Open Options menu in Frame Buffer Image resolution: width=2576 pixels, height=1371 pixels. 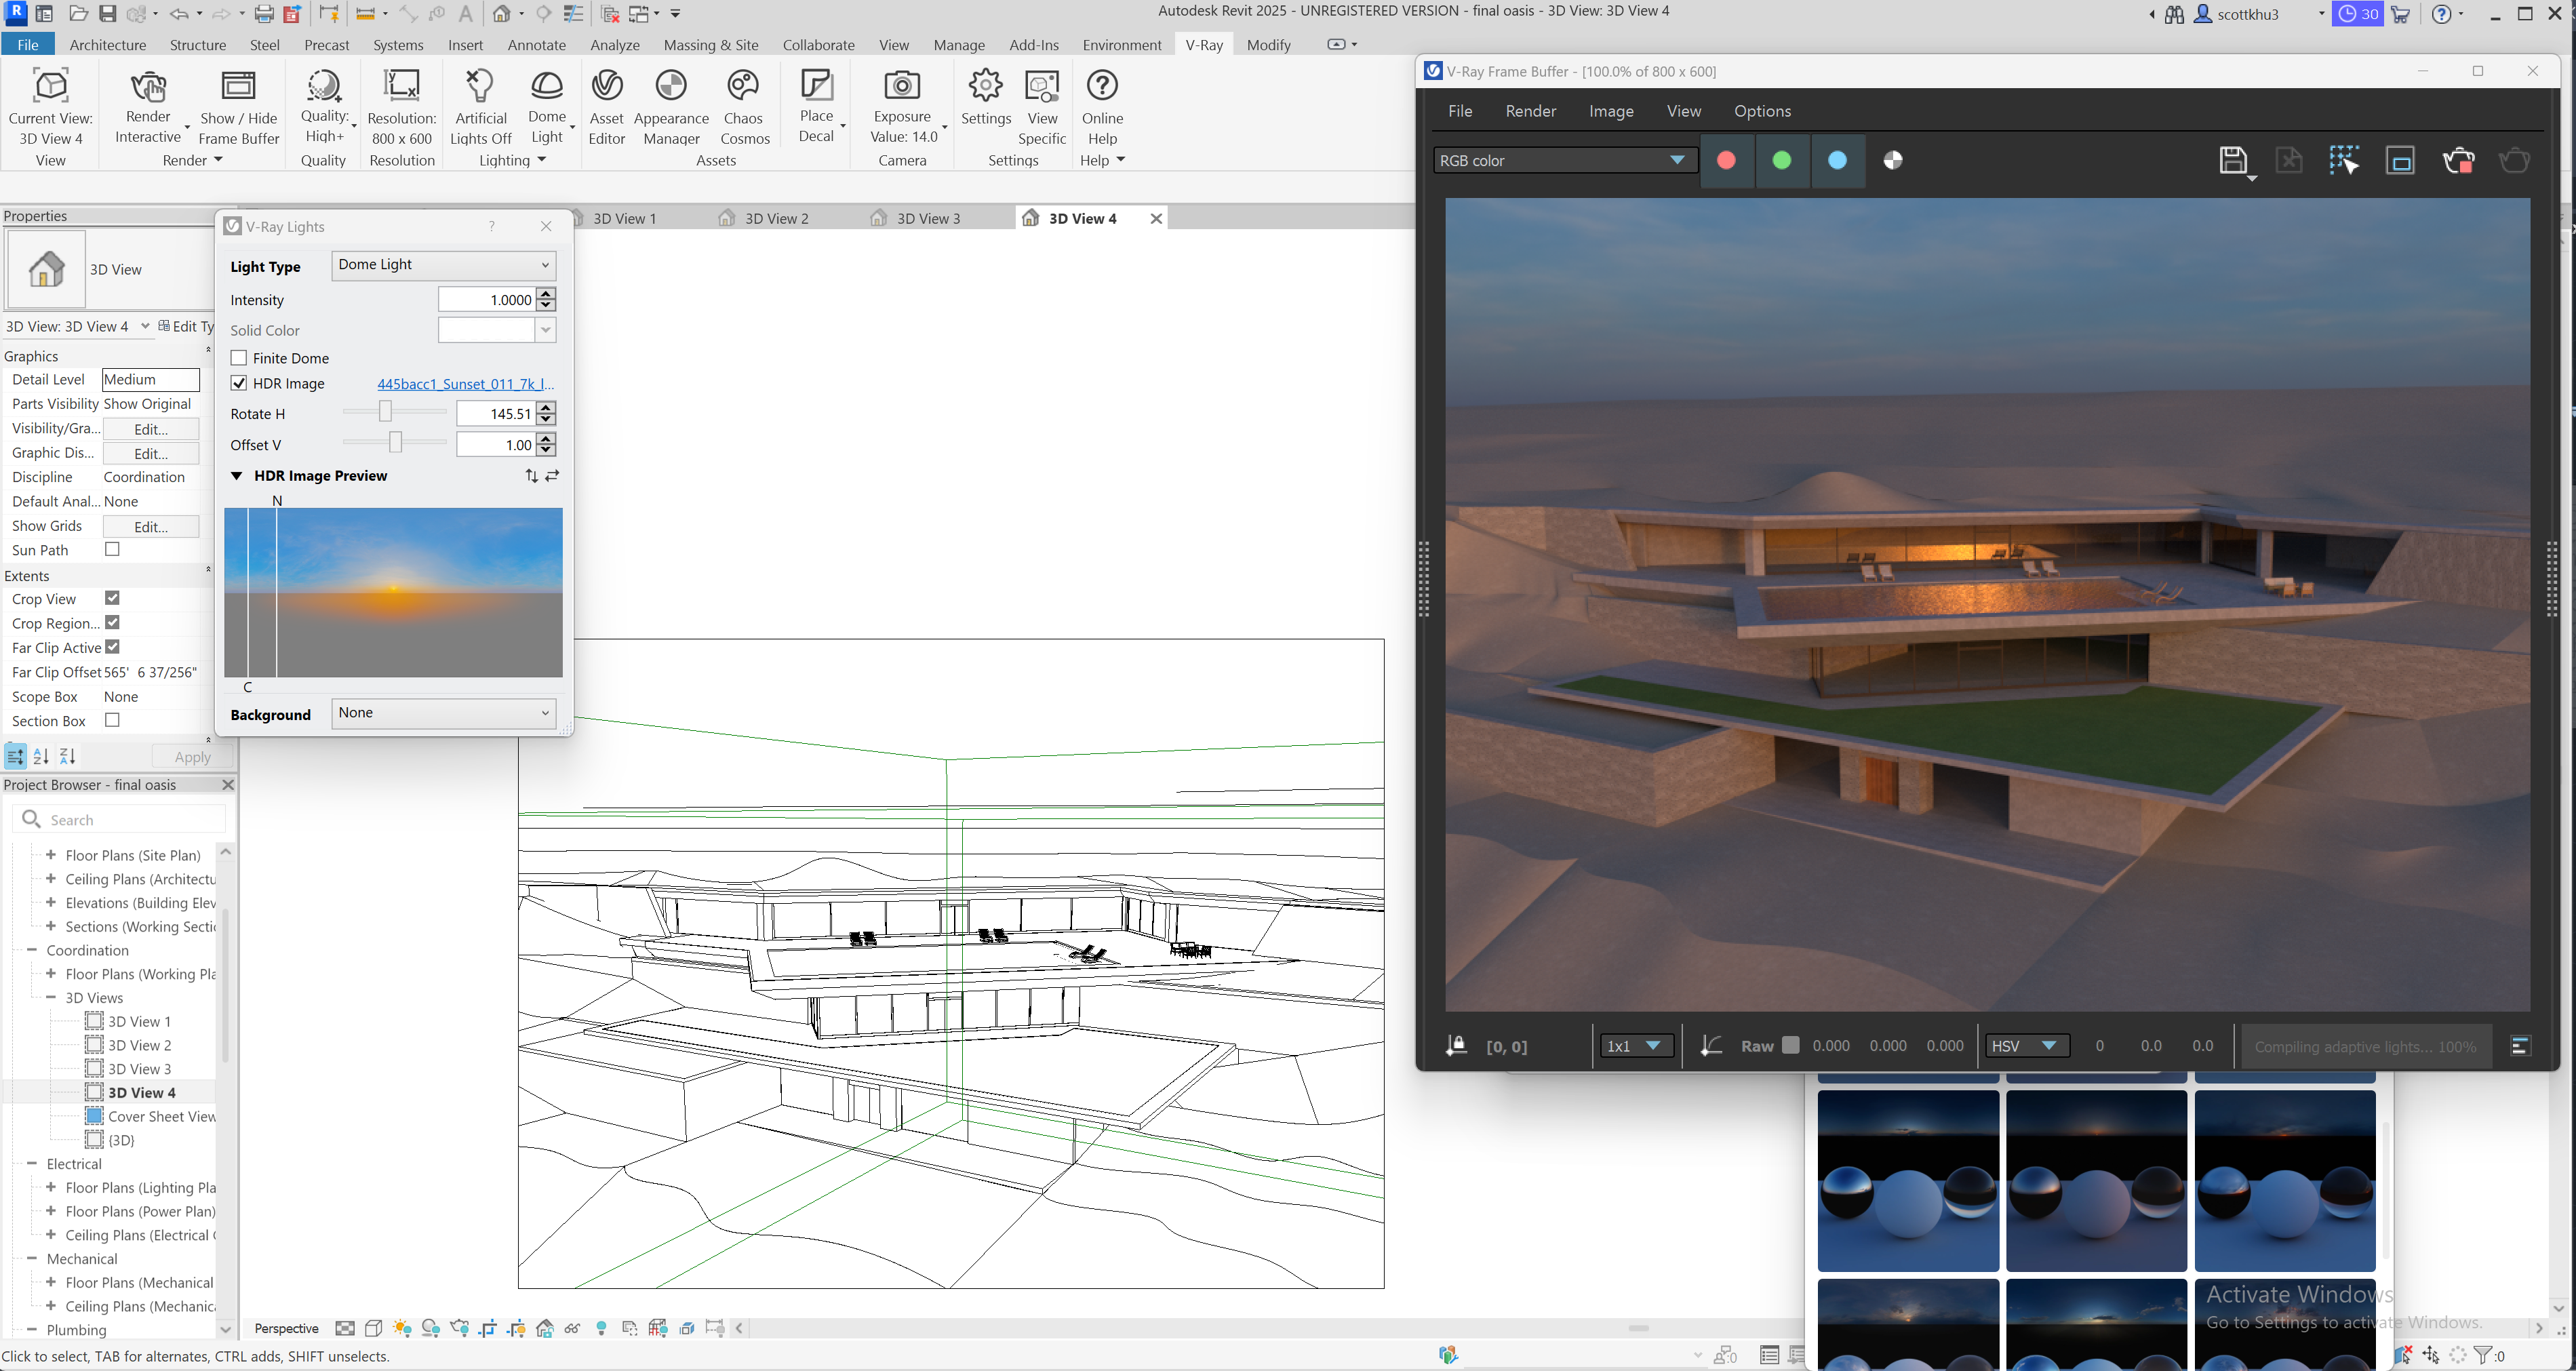click(1762, 111)
